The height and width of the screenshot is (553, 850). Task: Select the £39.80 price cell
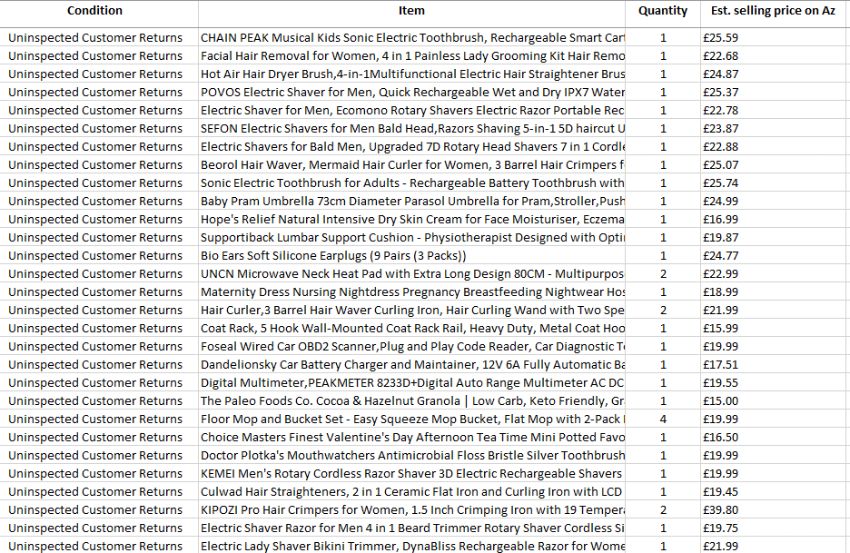[775, 510]
